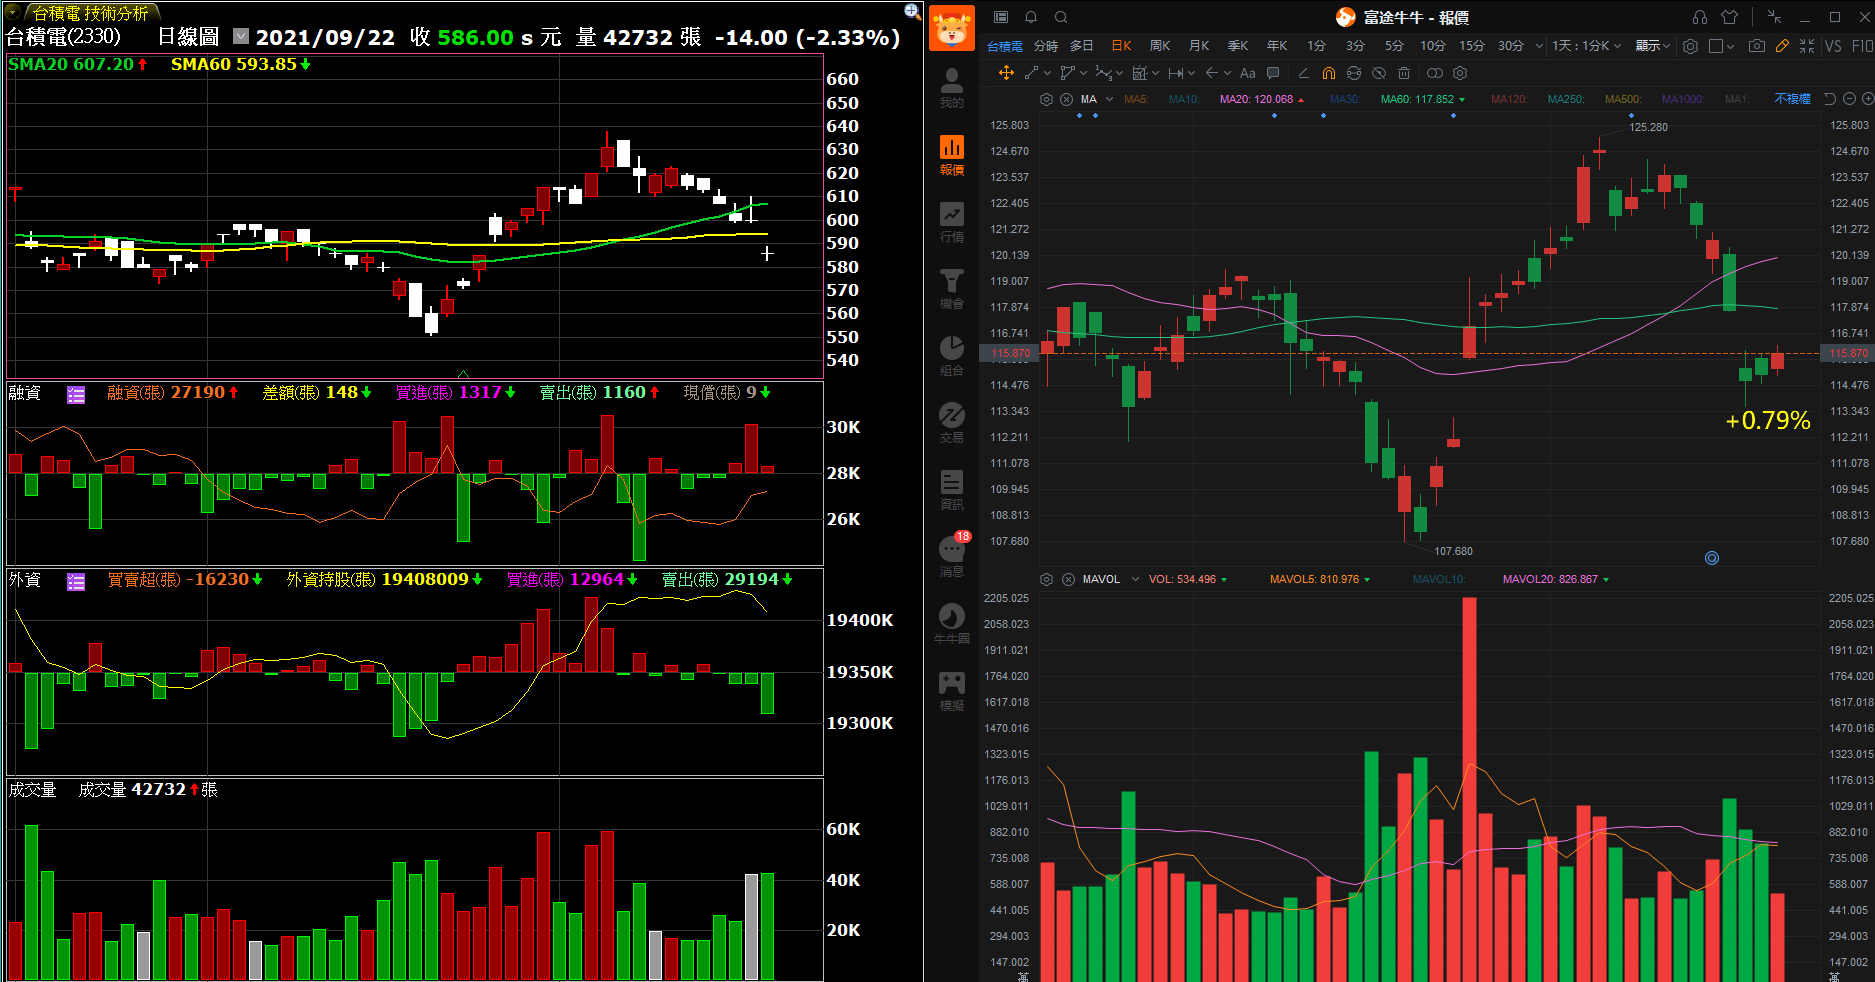
Task: Remove the MA indicator with X icon
Action: tap(1067, 99)
